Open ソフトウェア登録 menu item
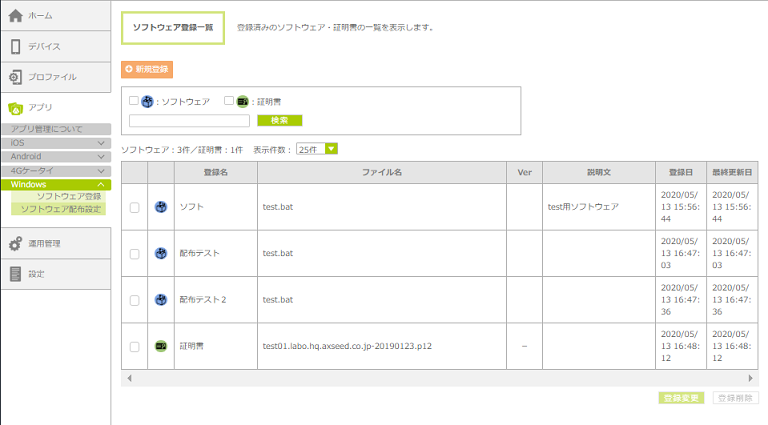Screen dimensions: 768x425 pyautogui.click(x=68, y=197)
